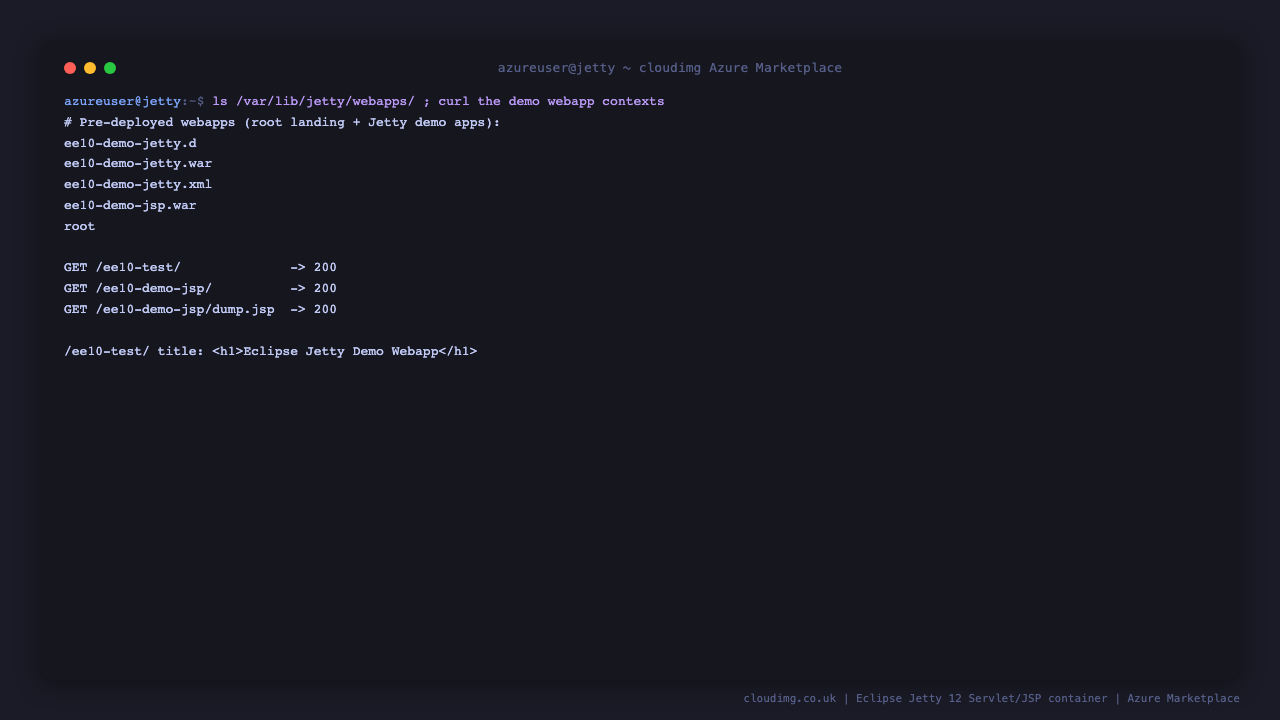
Task: Click the GET /ee10-test/ line
Action: [x=200, y=268]
